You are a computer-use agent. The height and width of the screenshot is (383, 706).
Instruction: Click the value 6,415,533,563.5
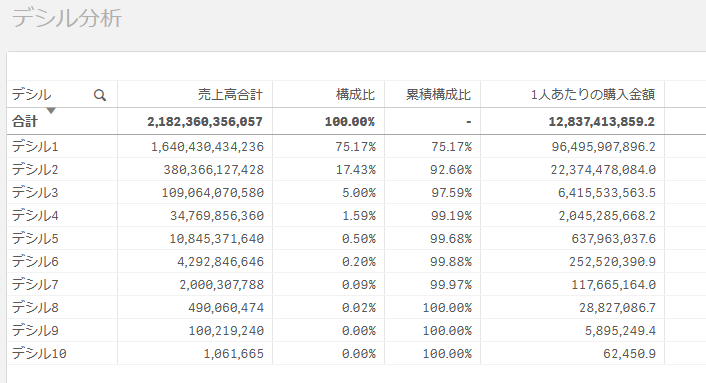coord(607,193)
